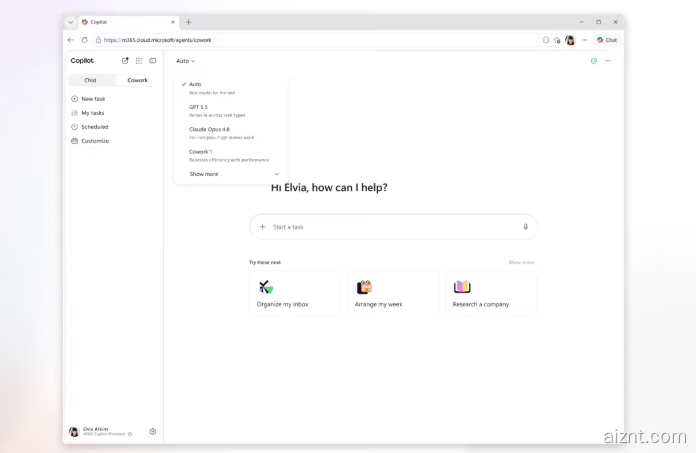Click the site lock icon
The width and height of the screenshot is (696, 453).
[x=98, y=40]
